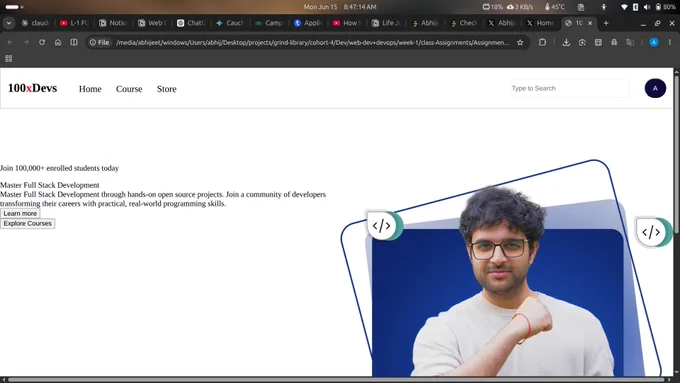
Task: Open the browser three-dot menu
Action: pos(670,43)
